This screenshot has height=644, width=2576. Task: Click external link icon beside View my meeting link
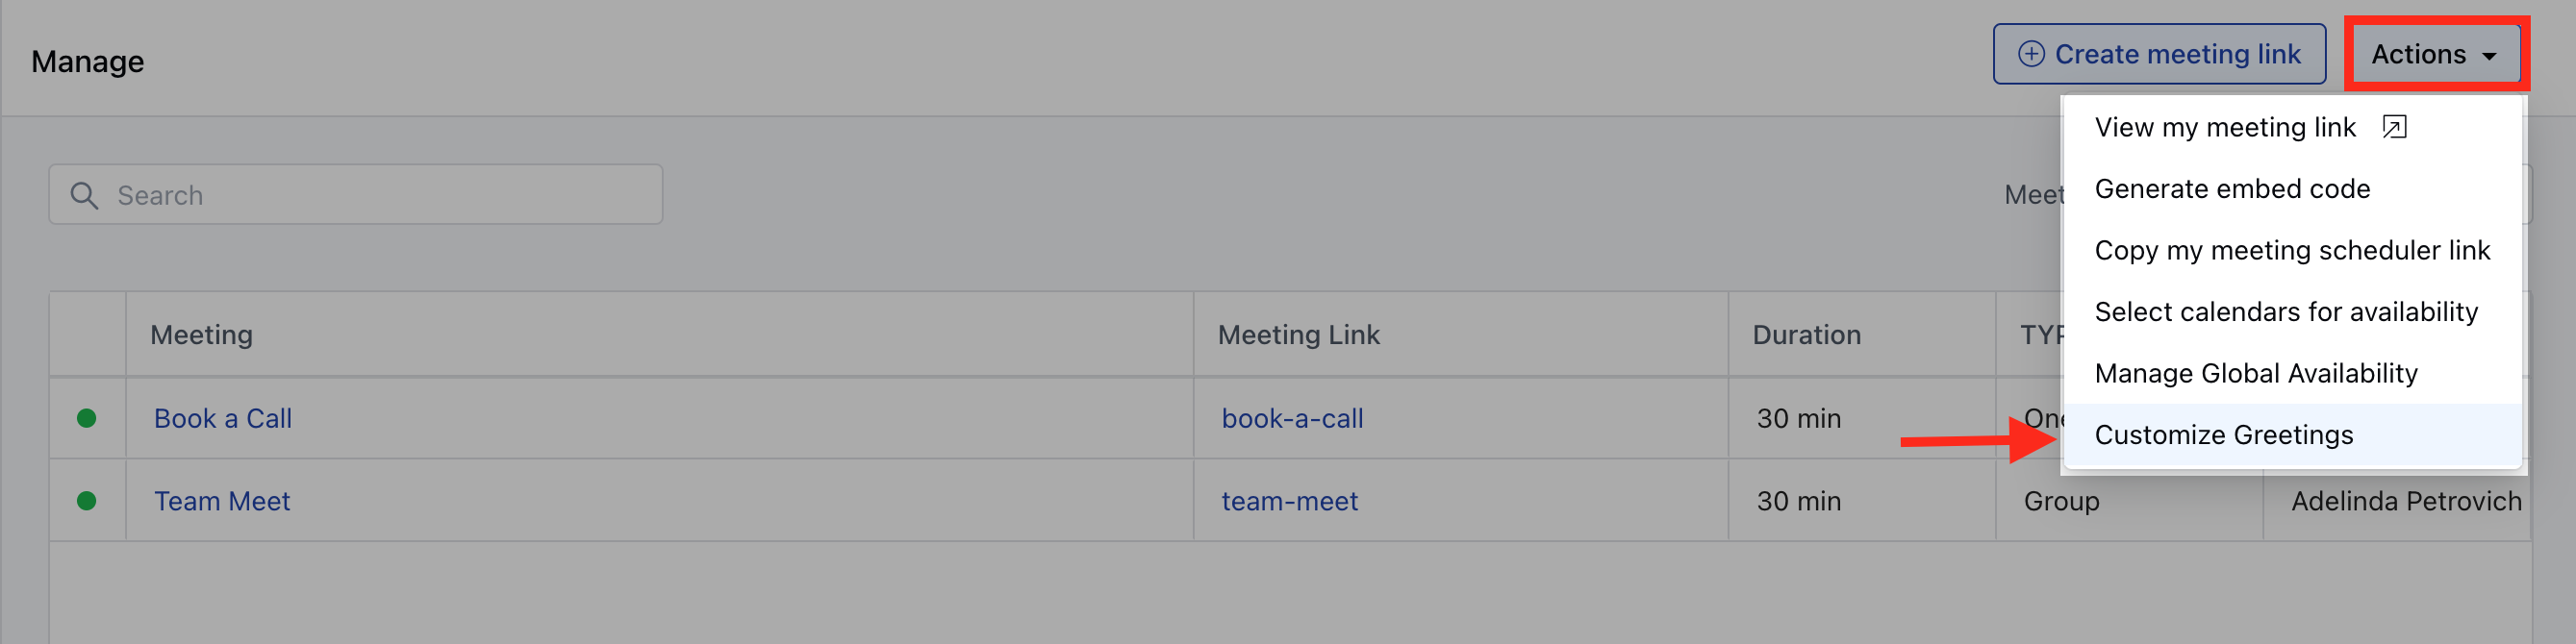click(2394, 127)
